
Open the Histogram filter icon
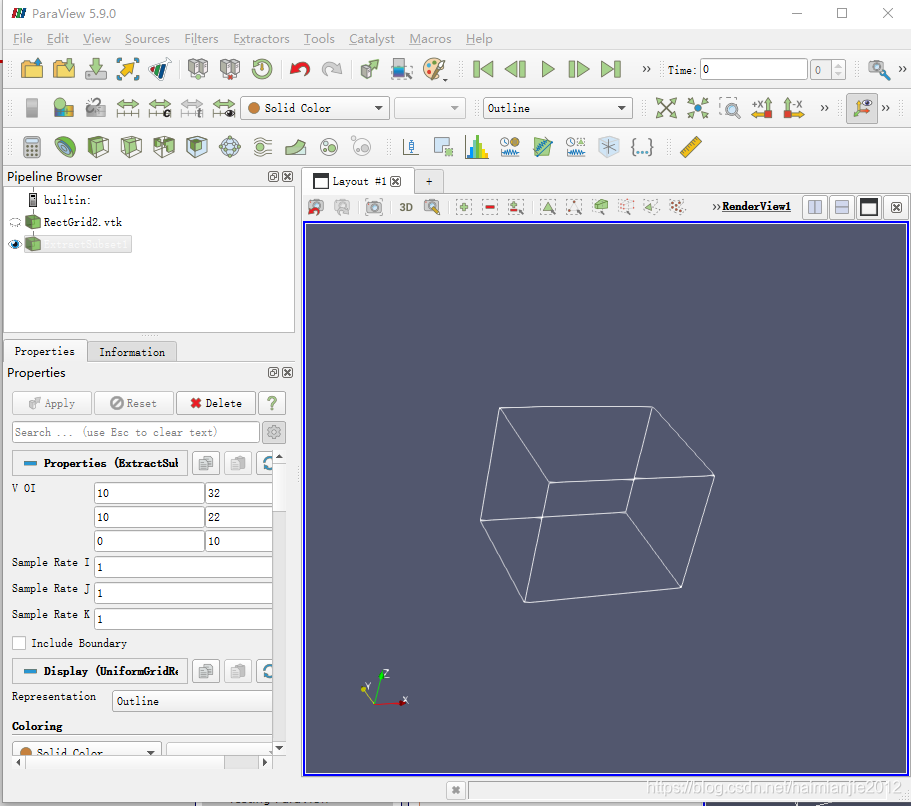click(x=476, y=147)
